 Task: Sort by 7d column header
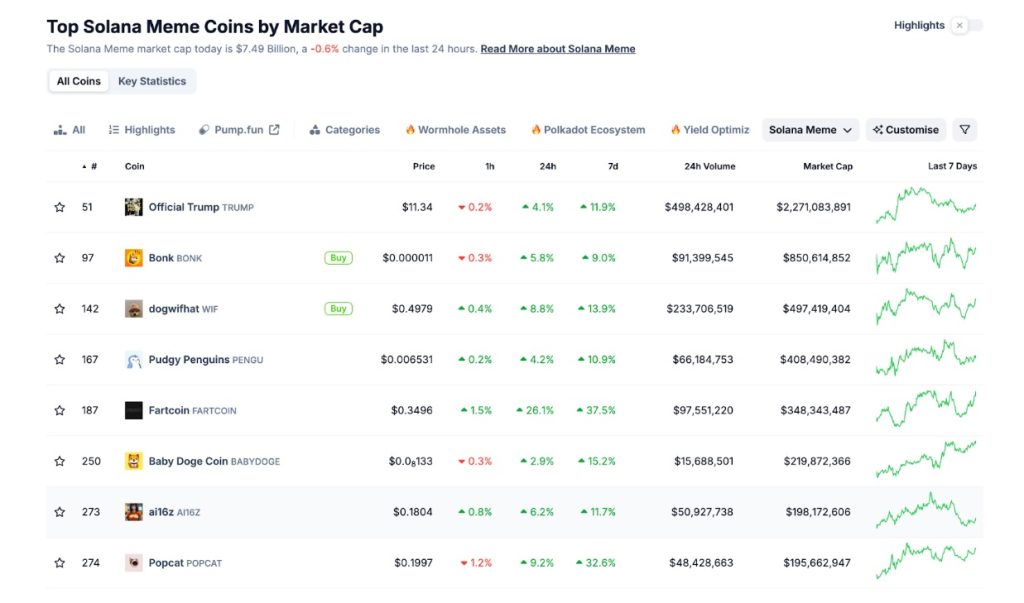613,167
